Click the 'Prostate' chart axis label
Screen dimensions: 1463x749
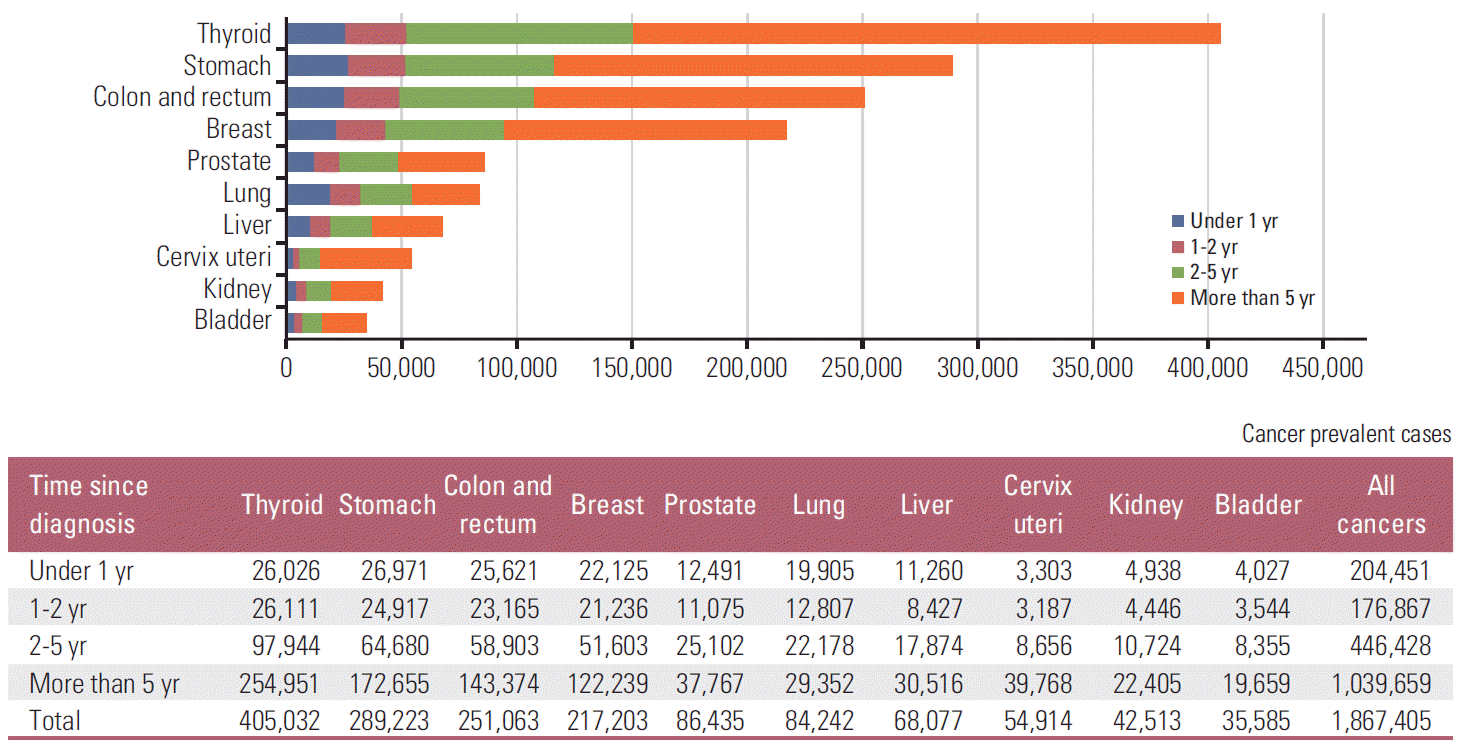229,162
